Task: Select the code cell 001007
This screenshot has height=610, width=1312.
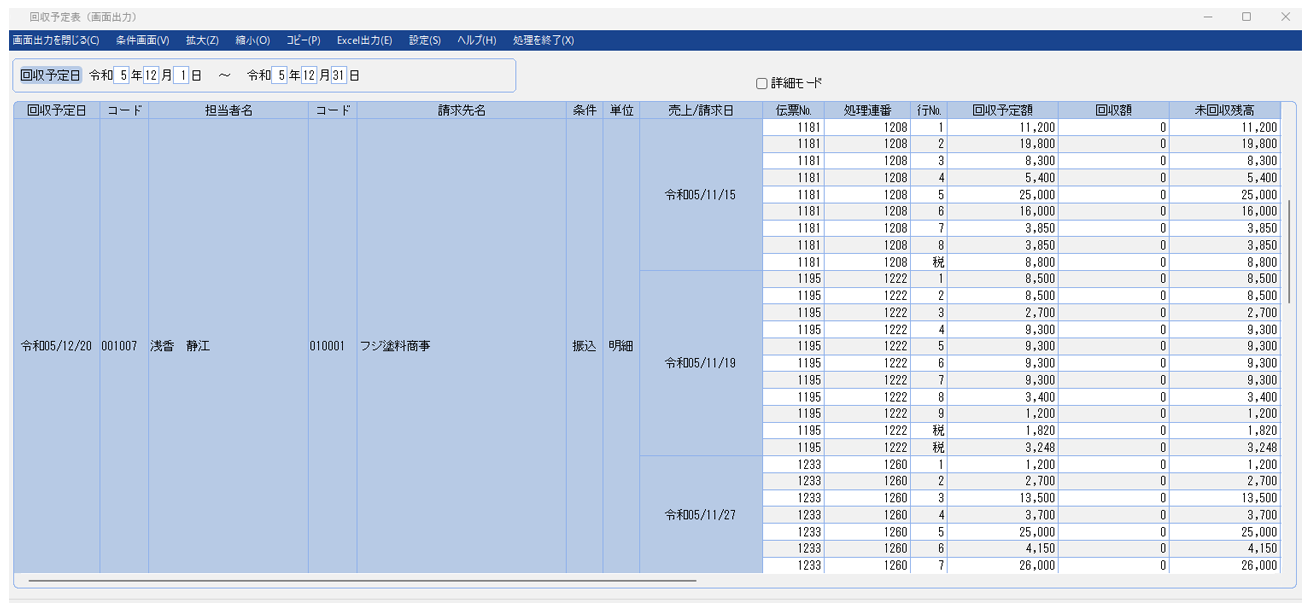Action: tap(124, 346)
